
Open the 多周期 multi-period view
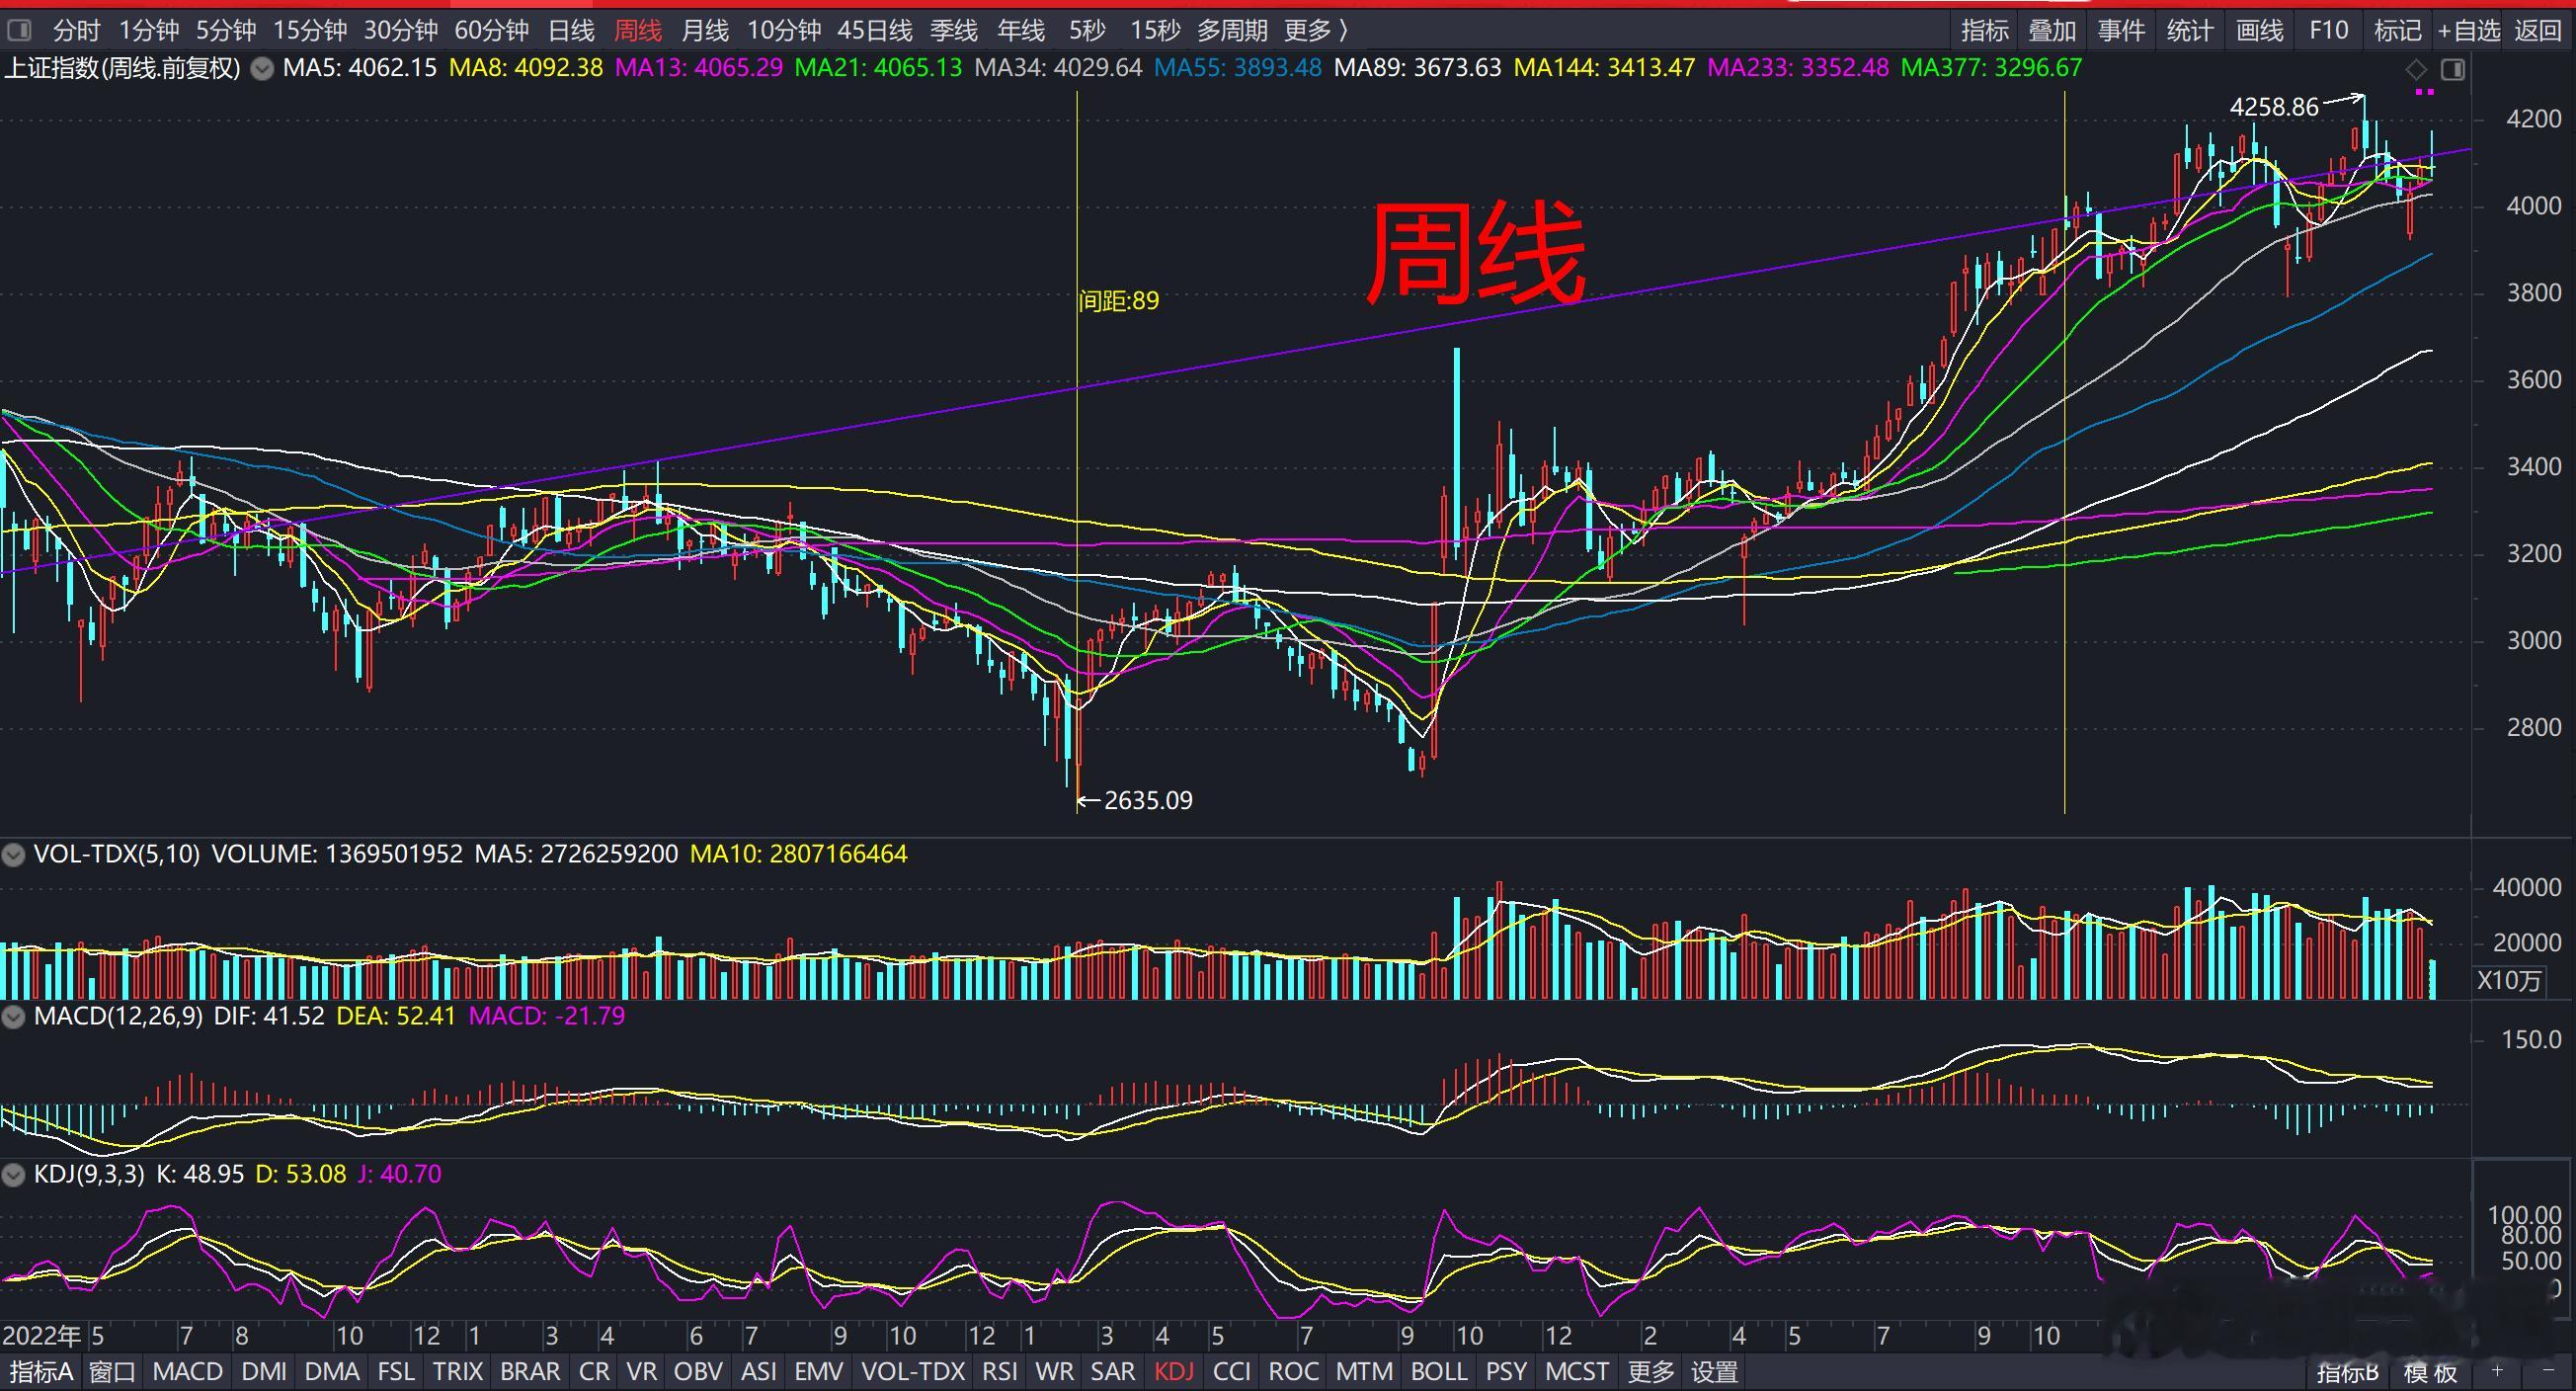1232,31
